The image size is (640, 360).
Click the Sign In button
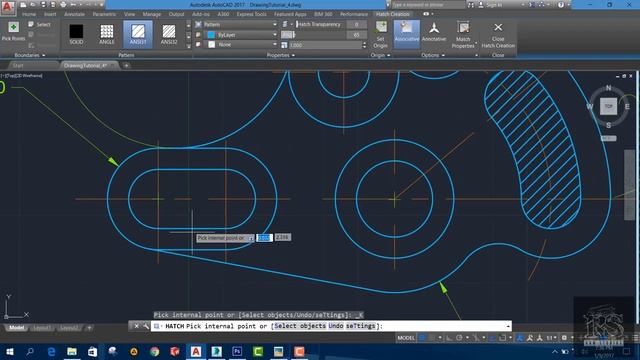pyautogui.click(x=491, y=4)
